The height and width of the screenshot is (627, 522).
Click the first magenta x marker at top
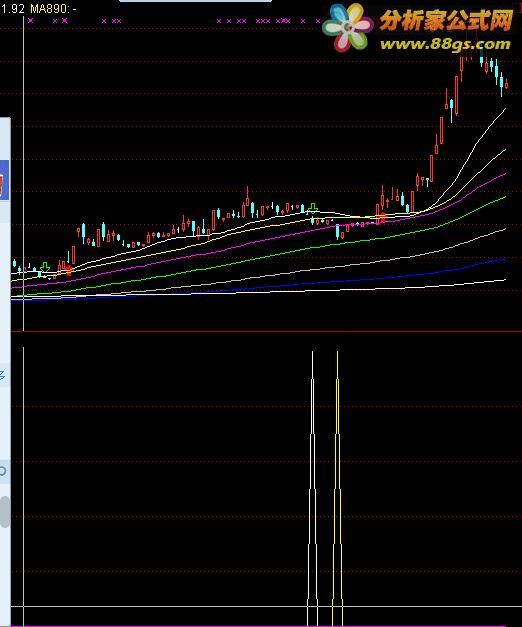[x=31, y=20]
